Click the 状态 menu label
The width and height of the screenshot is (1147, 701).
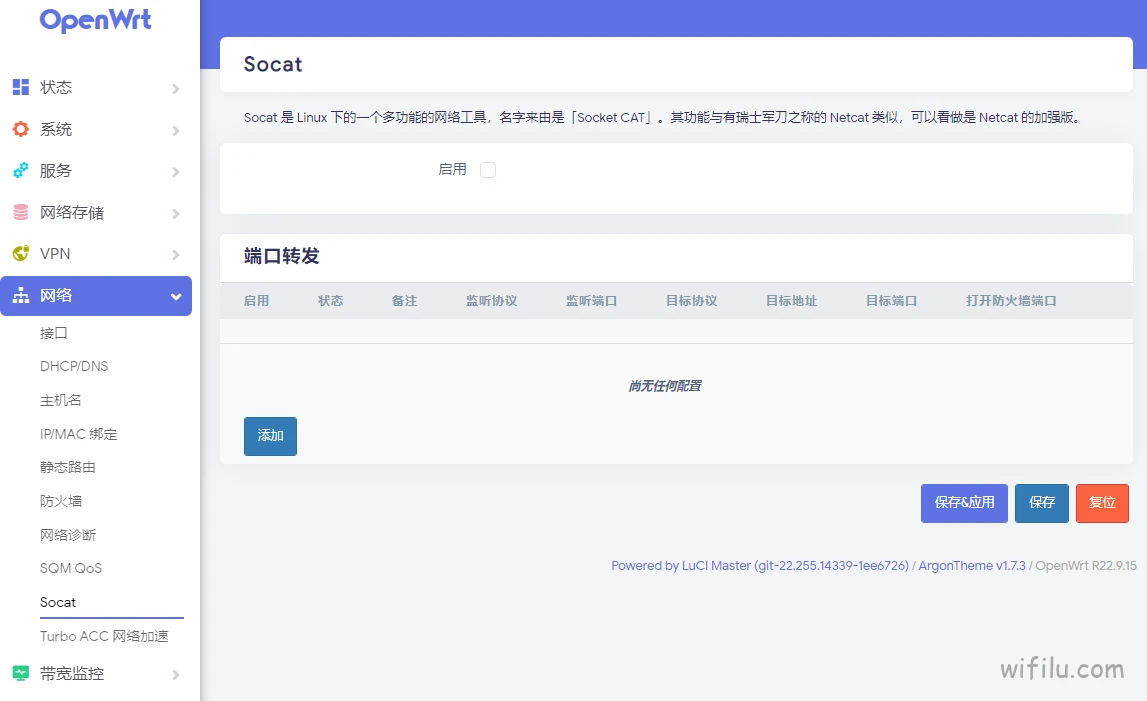(56, 87)
